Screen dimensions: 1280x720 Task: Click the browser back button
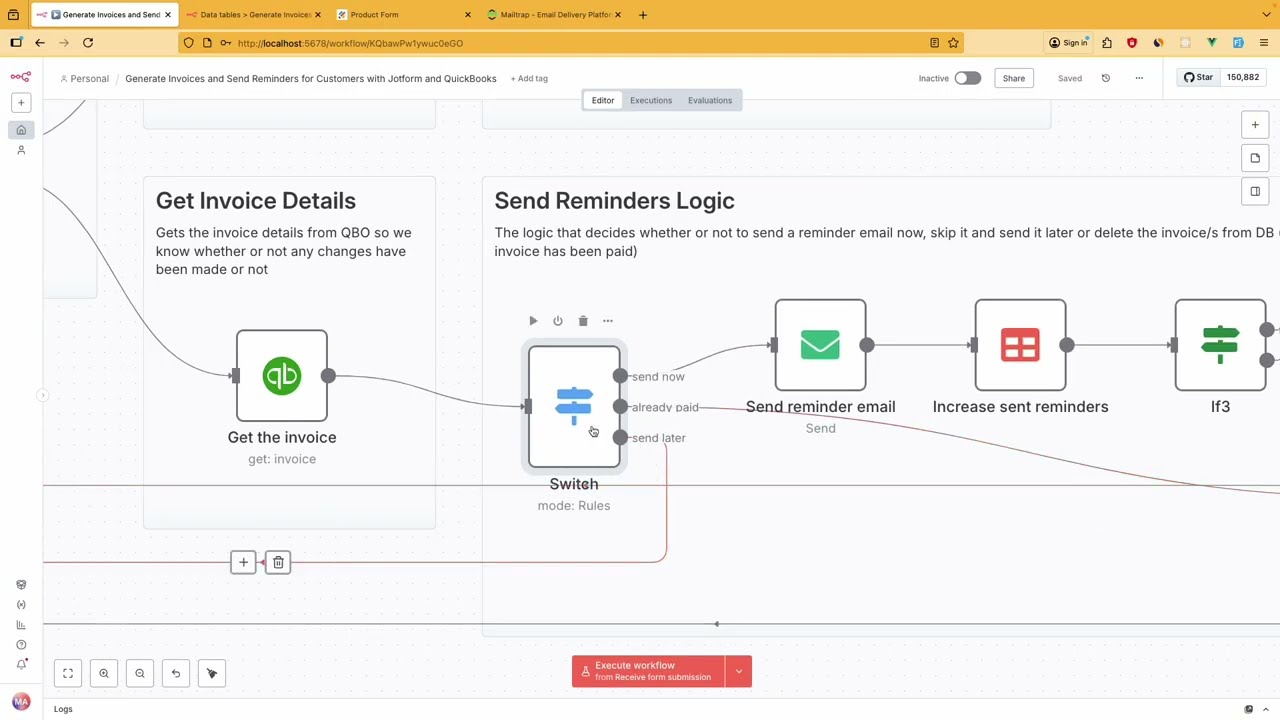click(x=40, y=43)
